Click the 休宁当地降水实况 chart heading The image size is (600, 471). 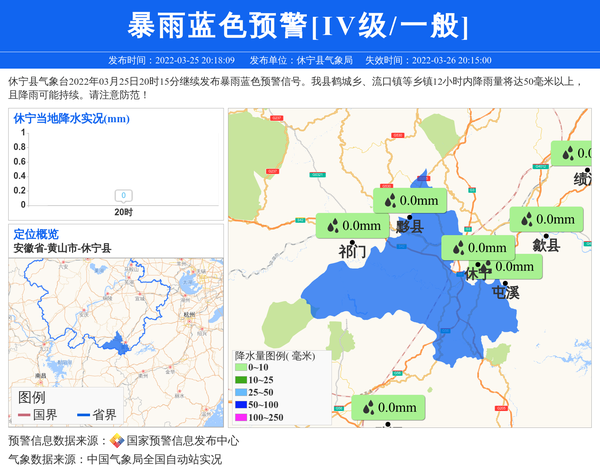click(71, 119)
